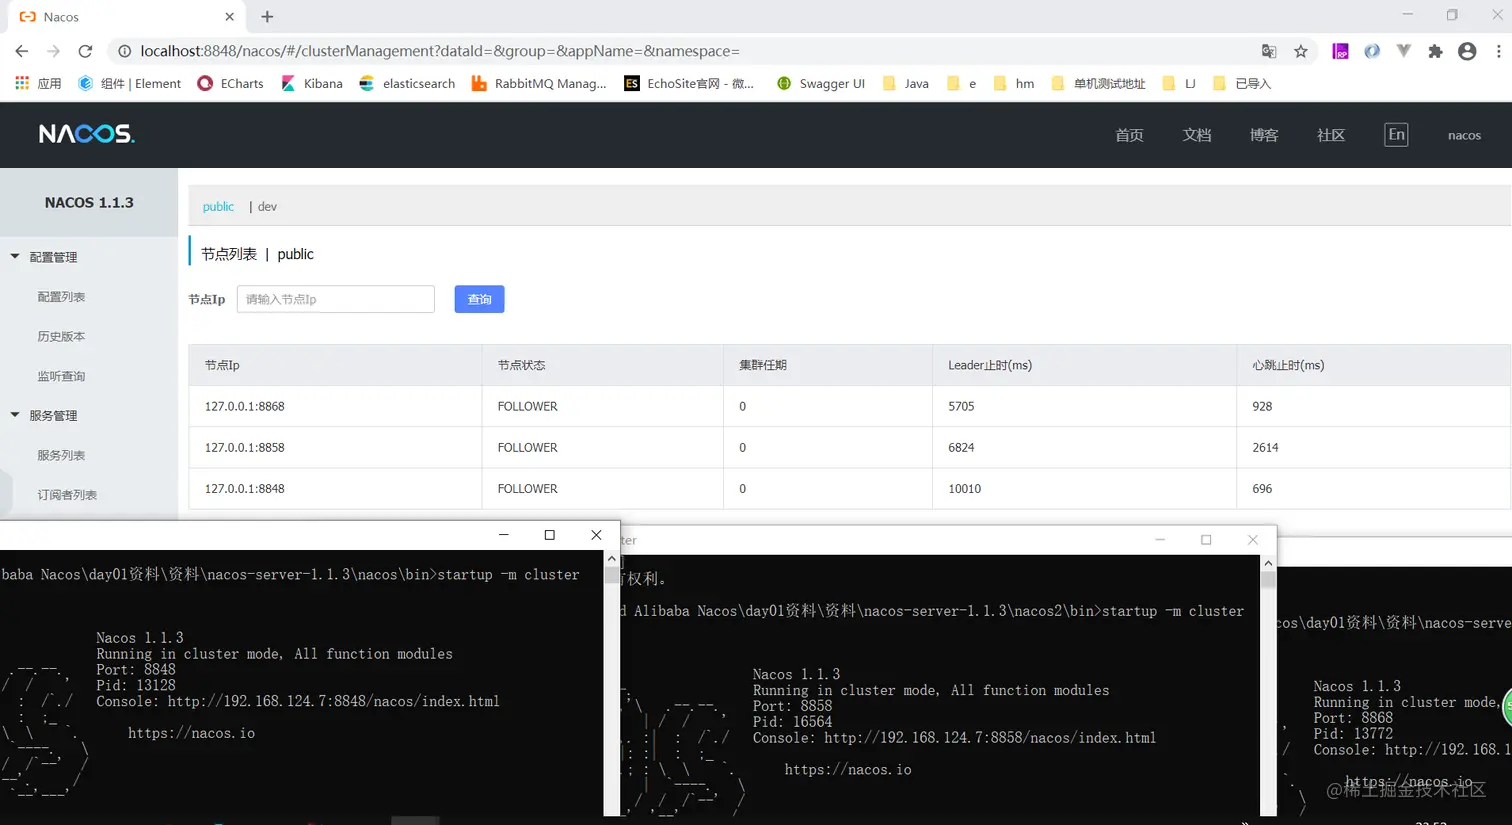1512x825 pixels.
Task: Open 博客 in Nacos header
Action: click(1264, 135)
